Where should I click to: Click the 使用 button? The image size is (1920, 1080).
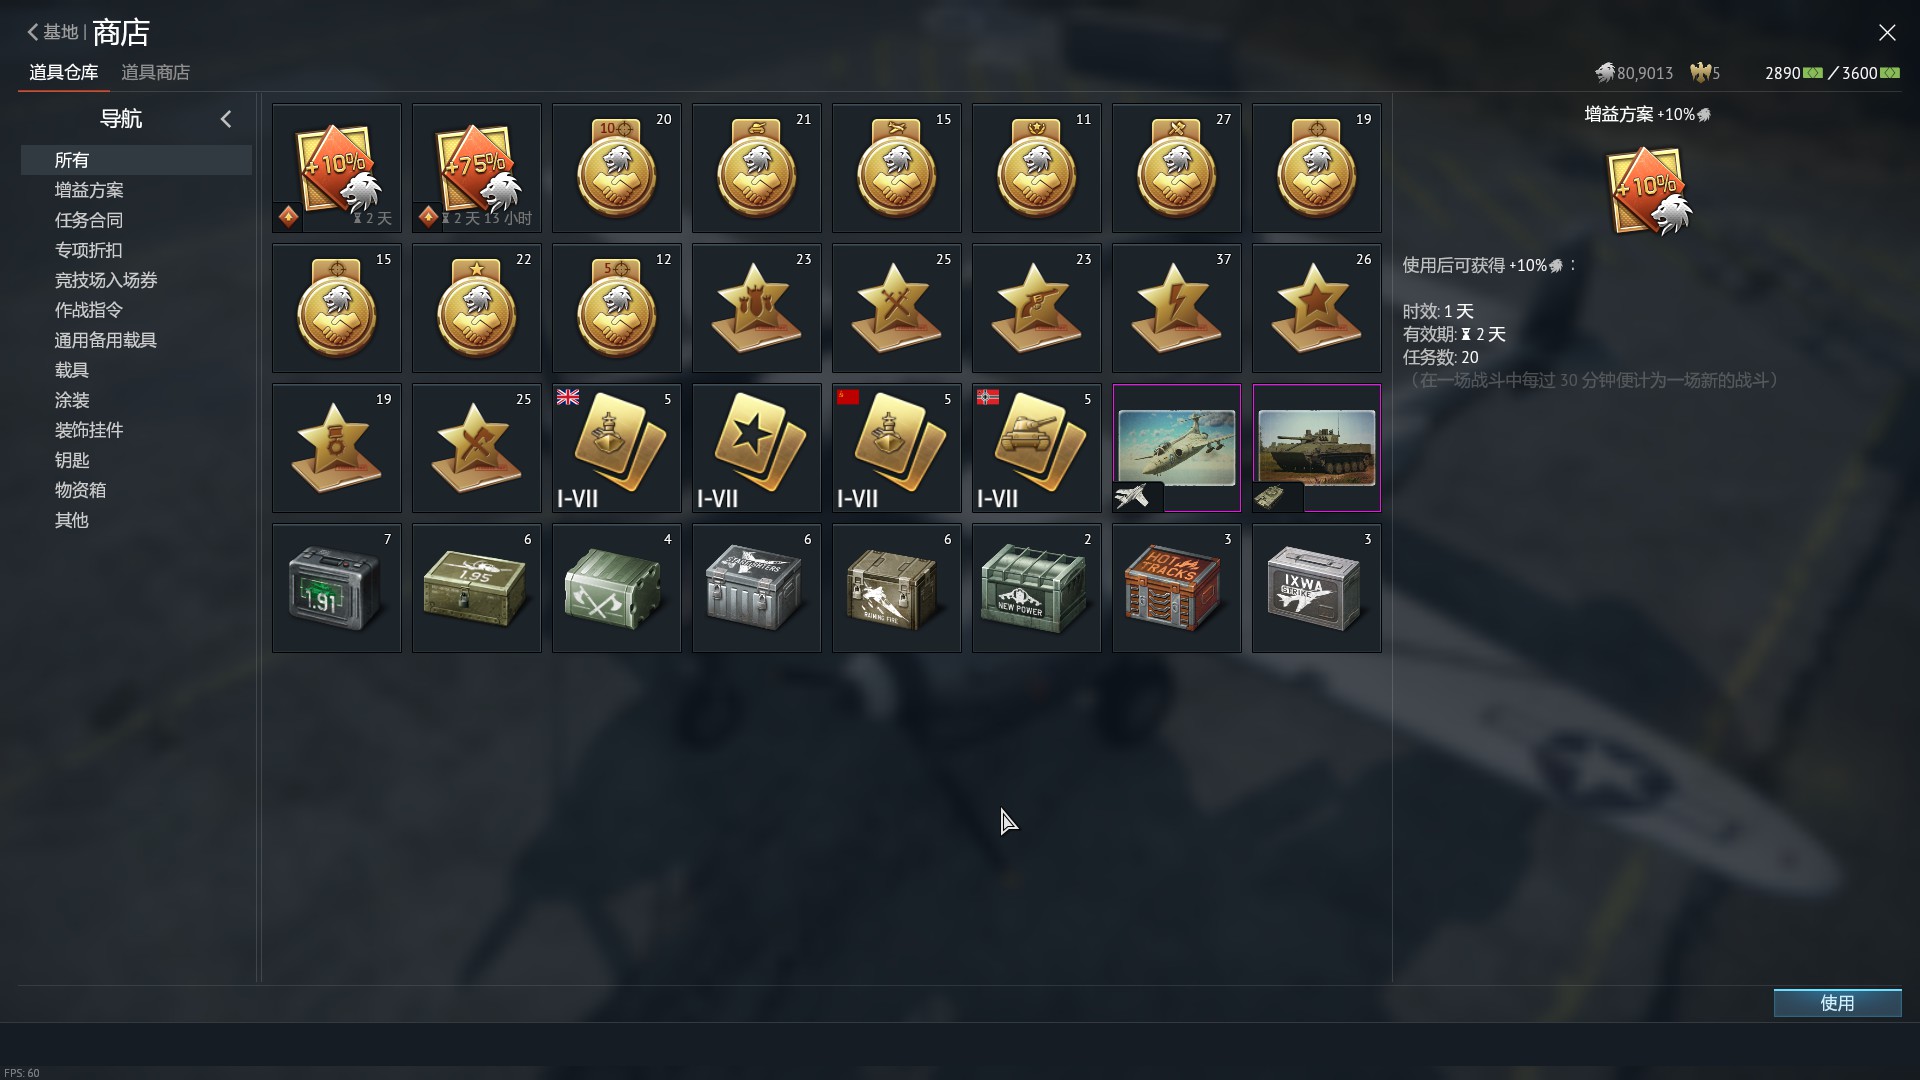click(x=1837, y=1003)
